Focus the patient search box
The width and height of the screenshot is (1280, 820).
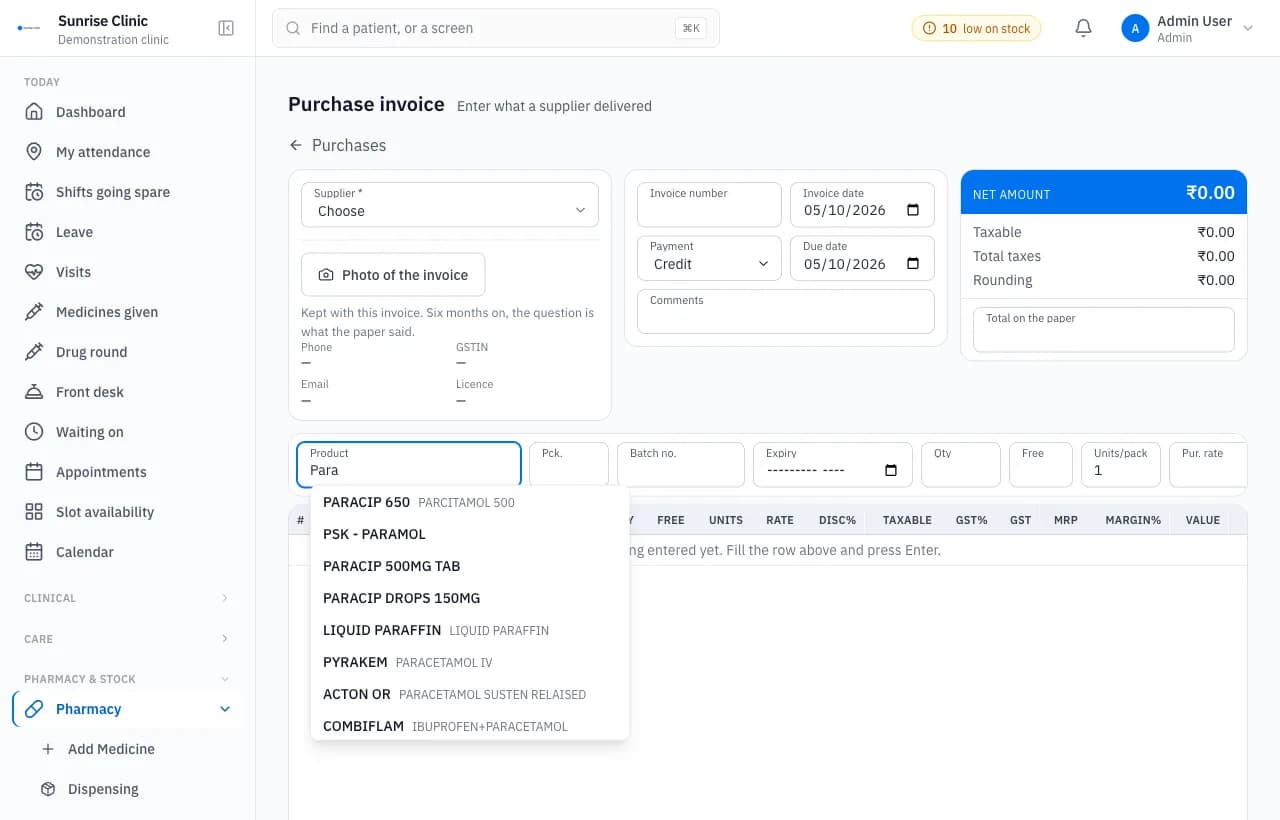tap(496, 28)
